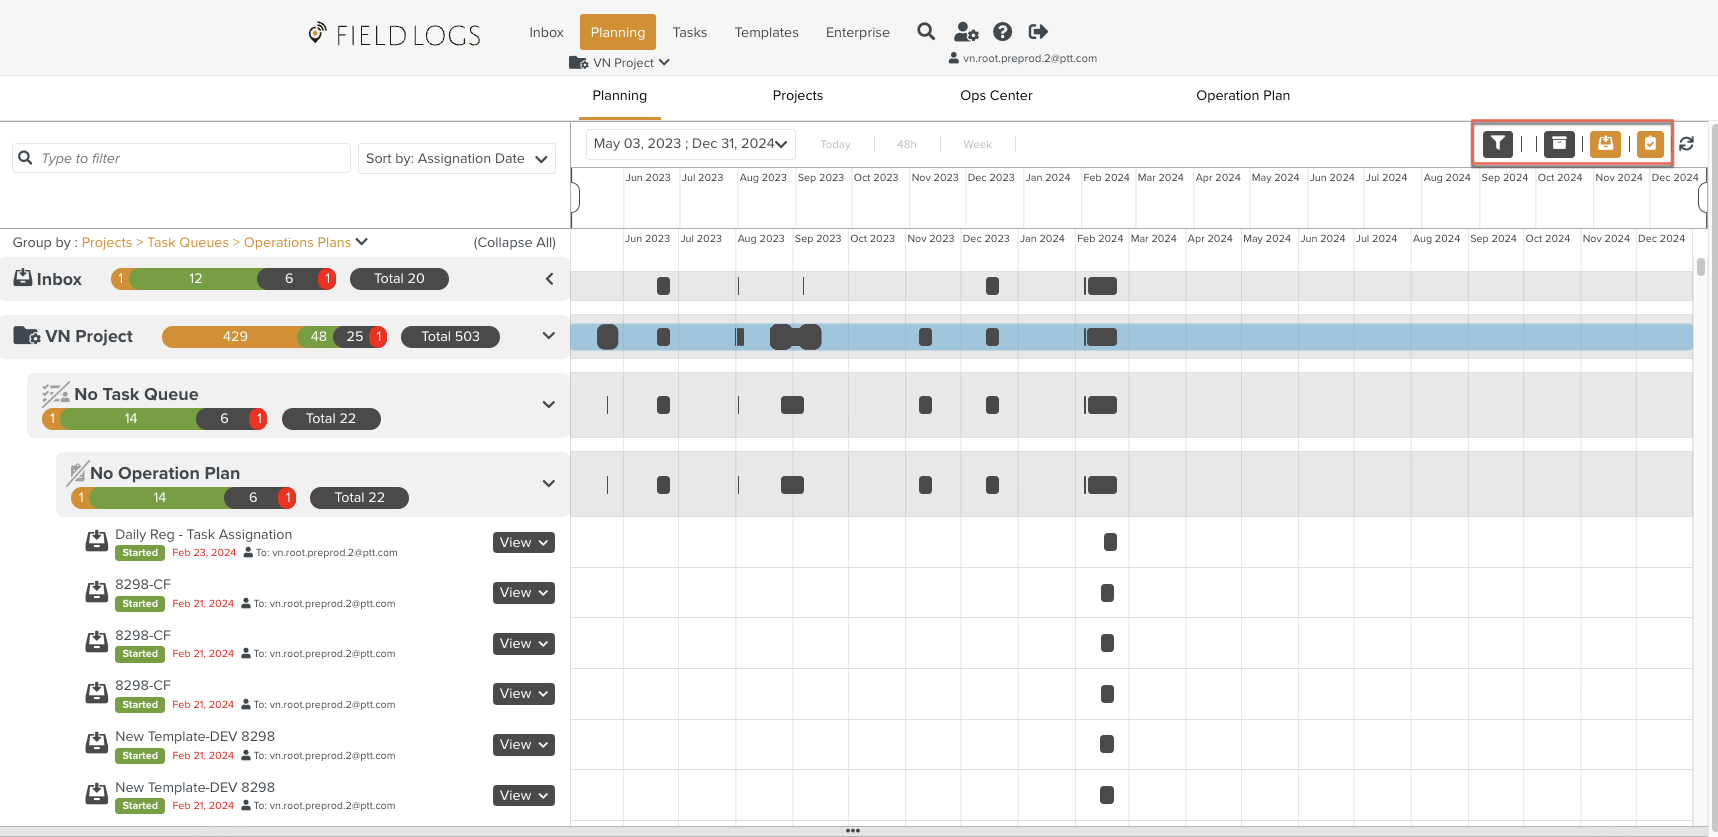This screenshot has height=837, width=1718.
Task: Open the VN Project selector dropdown
Action: pos(620,62)
